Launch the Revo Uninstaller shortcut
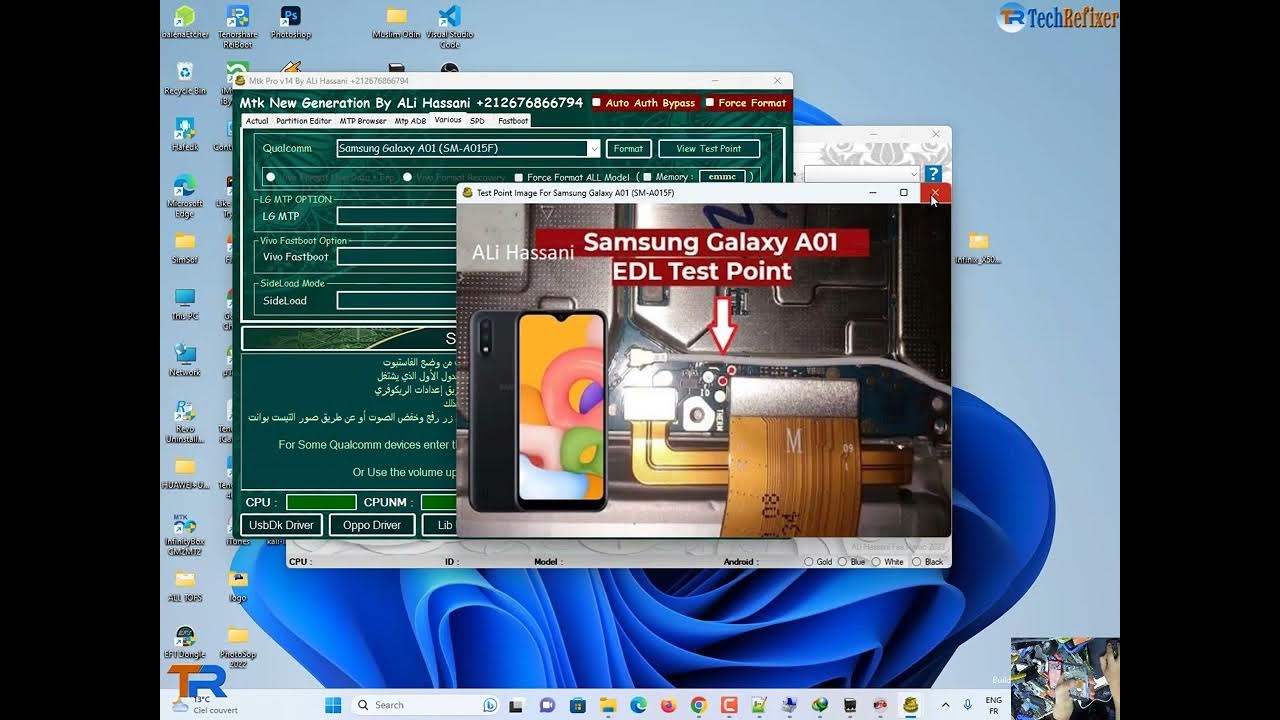Screen dimensions: 1280x720 (x=185, y=421)
